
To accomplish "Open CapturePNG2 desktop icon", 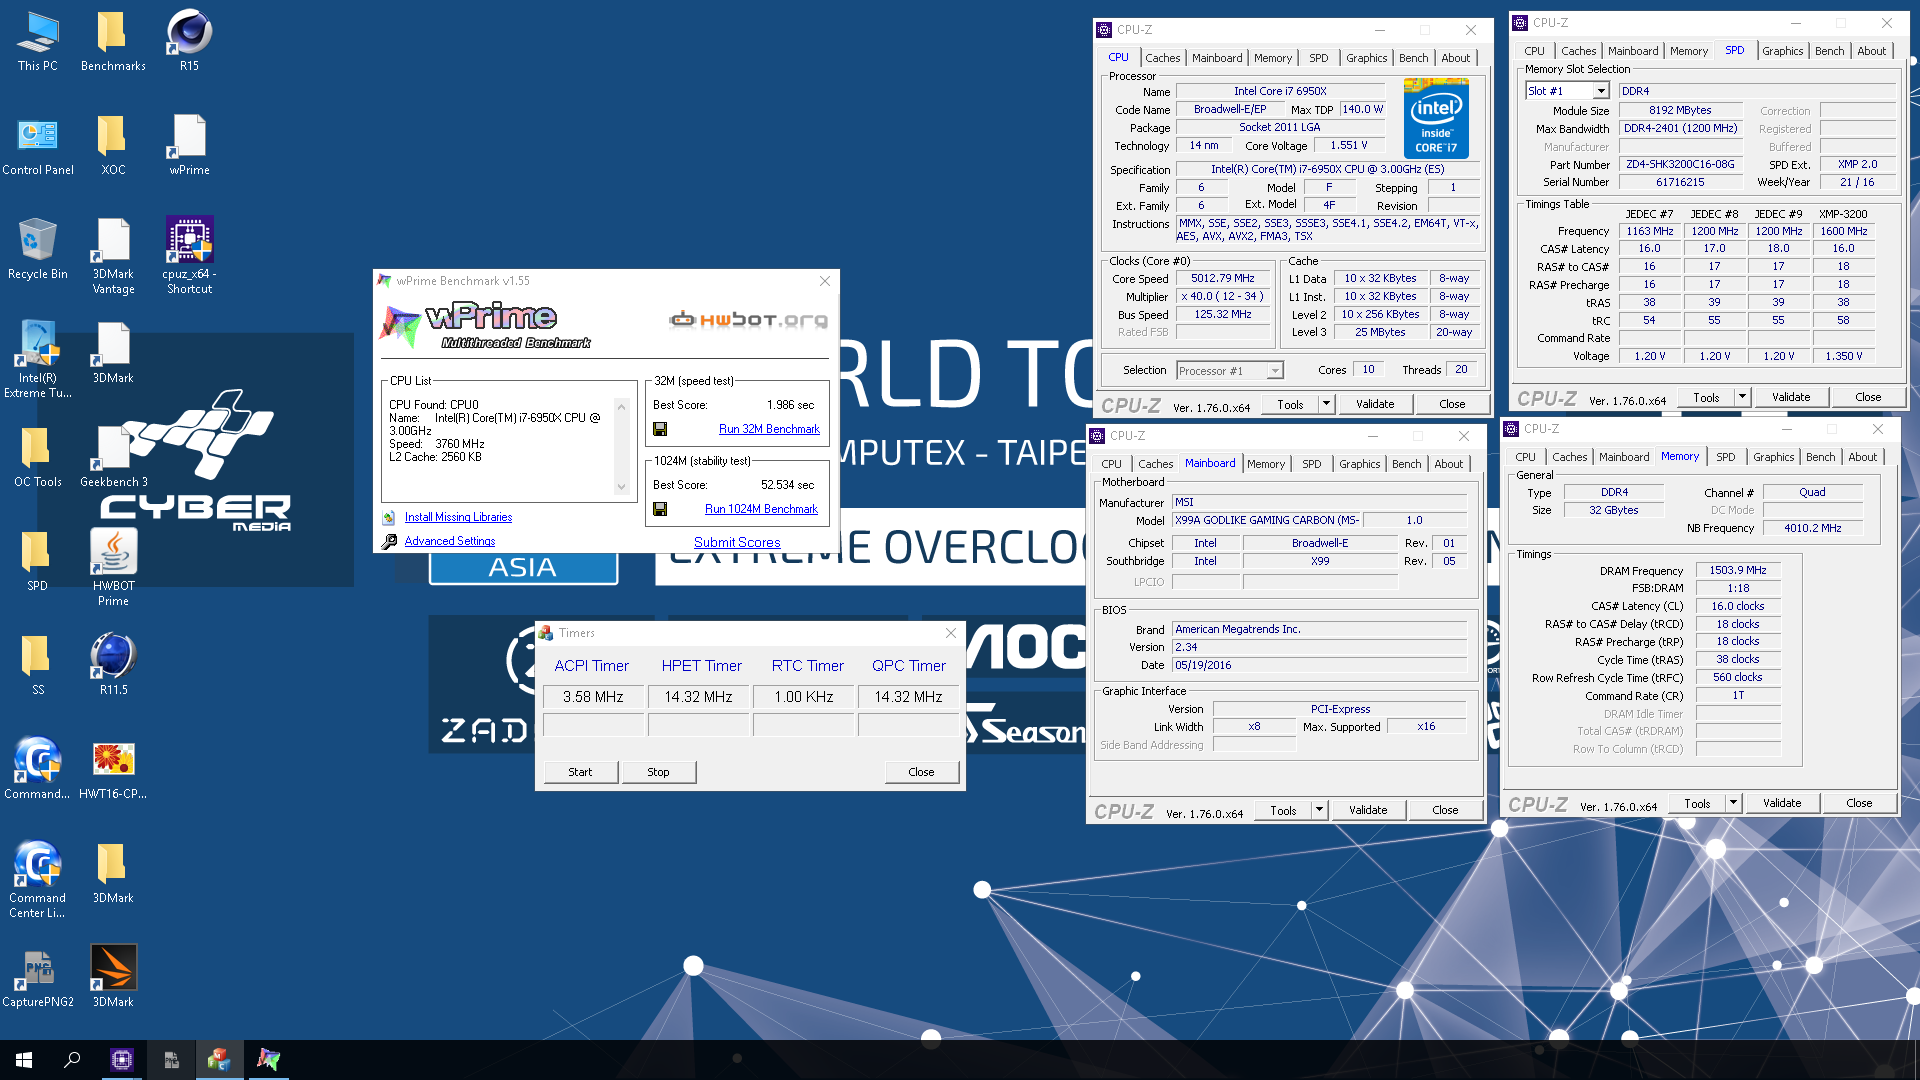I will 38,978.
